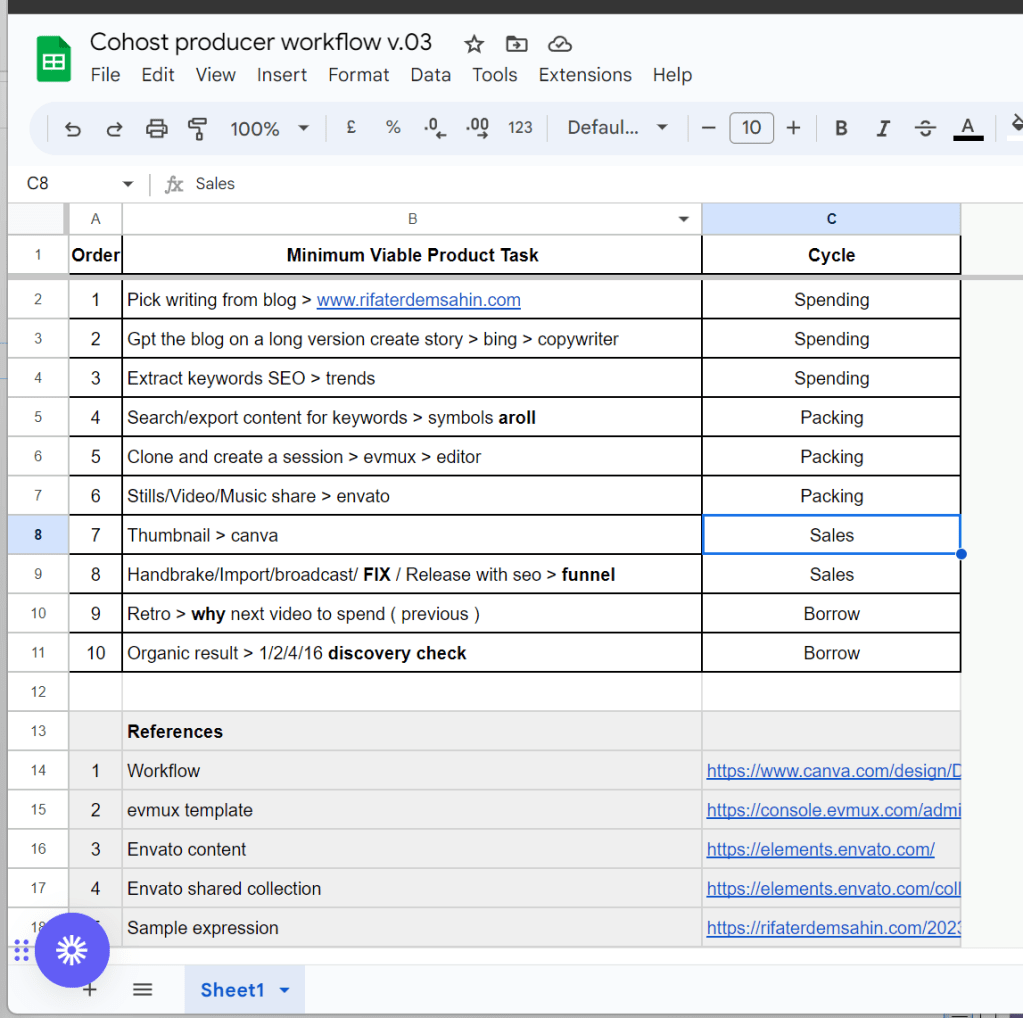Viewport: 1023px width, 1018px height.
Task: Toggle Bold formatting
Action: point(841,128)
